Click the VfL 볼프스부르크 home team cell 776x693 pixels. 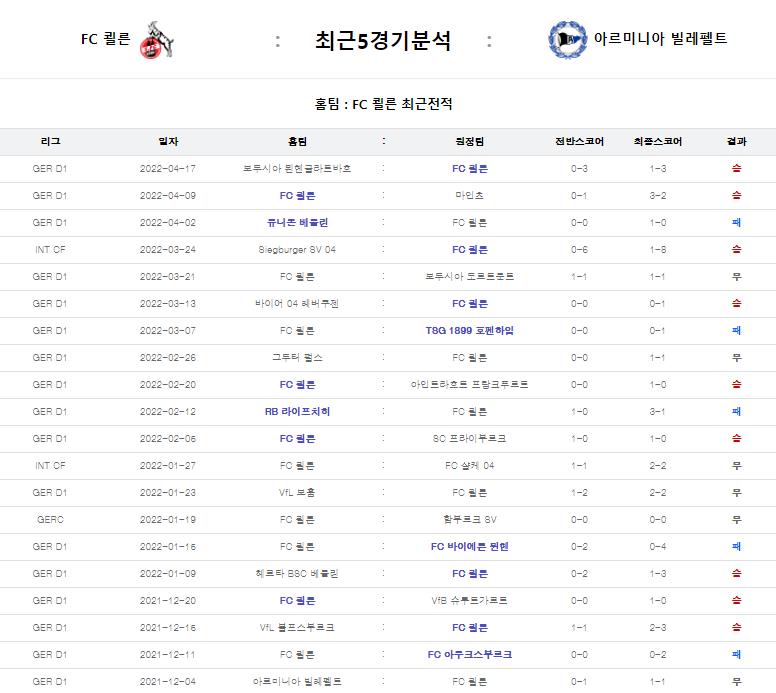point(297,627)
